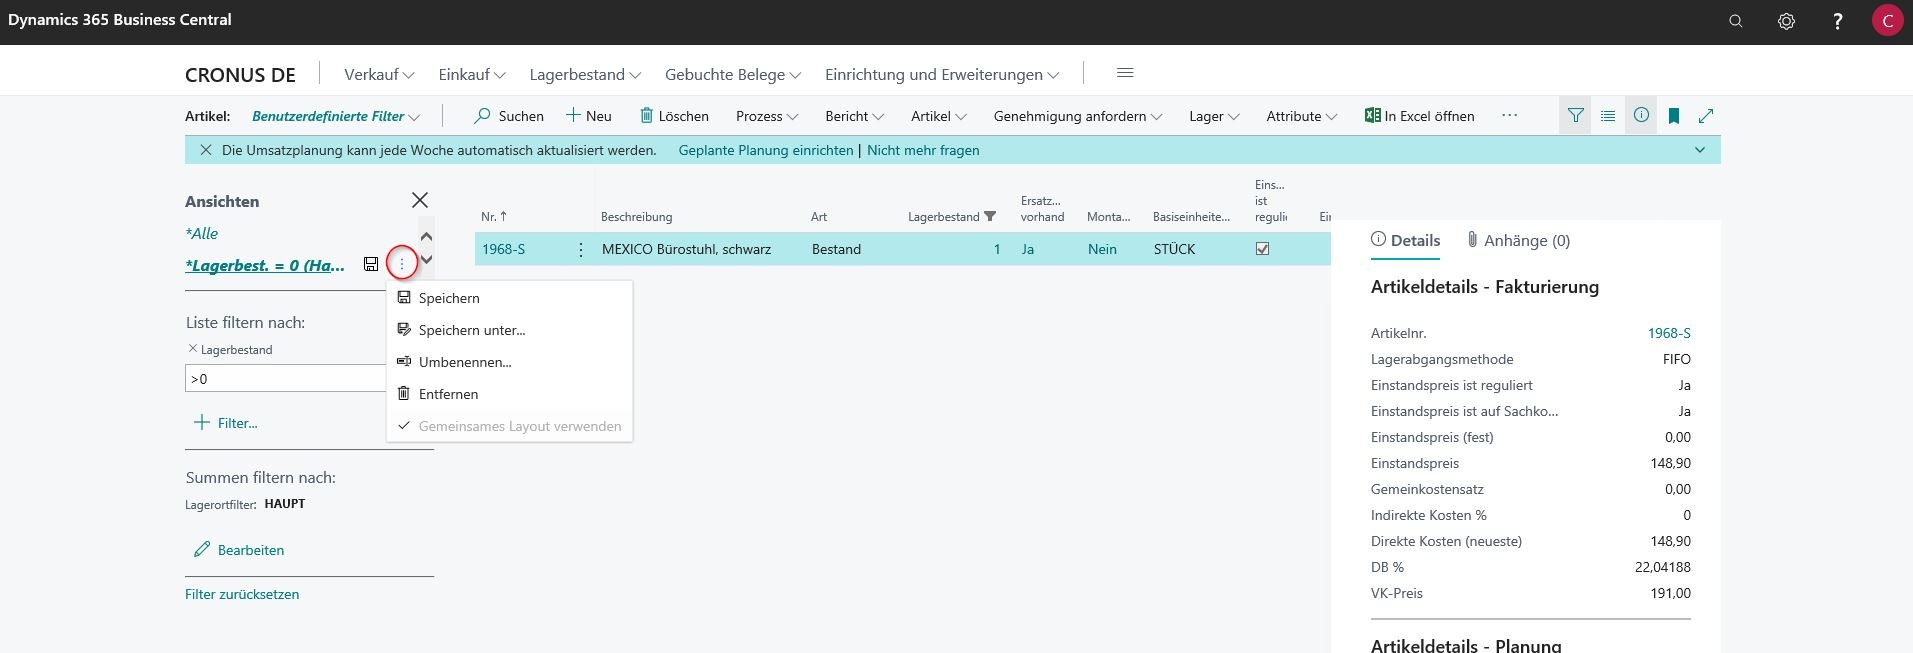This screenshot has width=1913, height=653.
Task: Click the view options three-dot button
Action: (402, 264)
